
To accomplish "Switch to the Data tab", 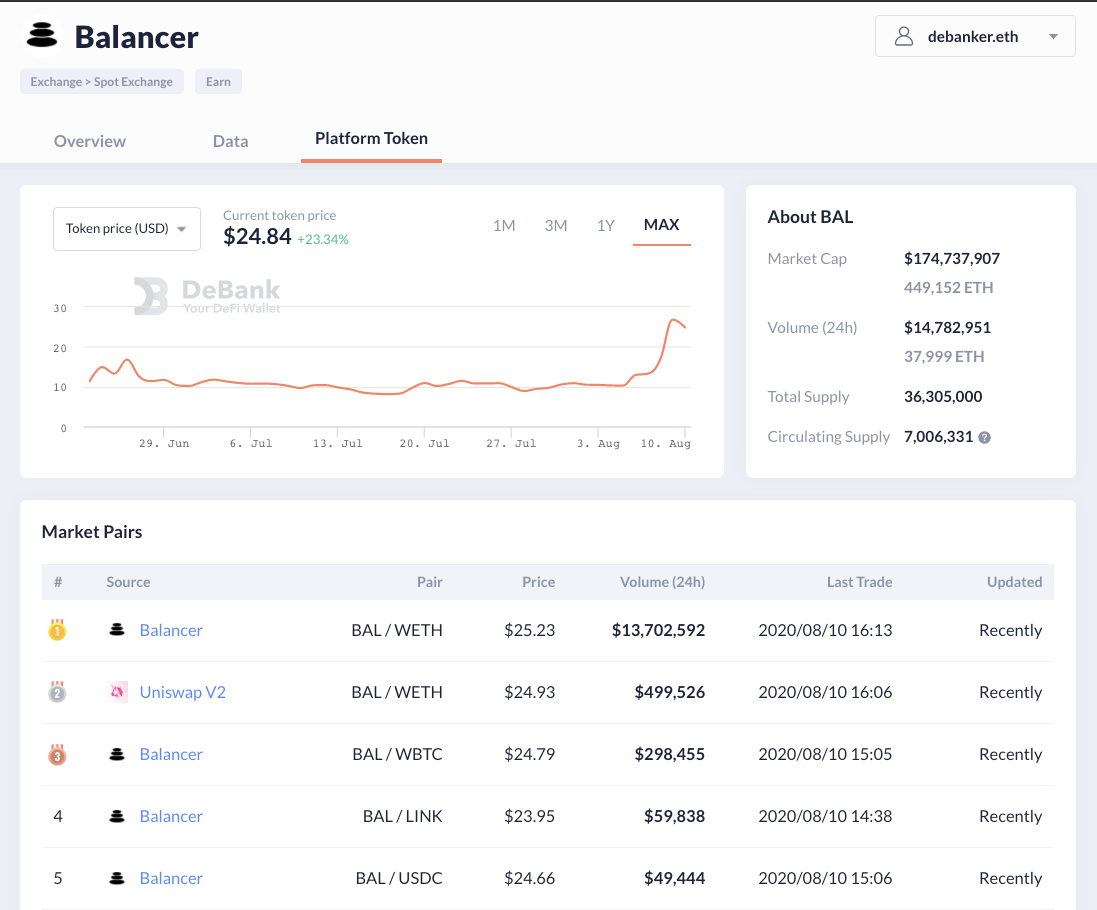I will click(230, 141).
